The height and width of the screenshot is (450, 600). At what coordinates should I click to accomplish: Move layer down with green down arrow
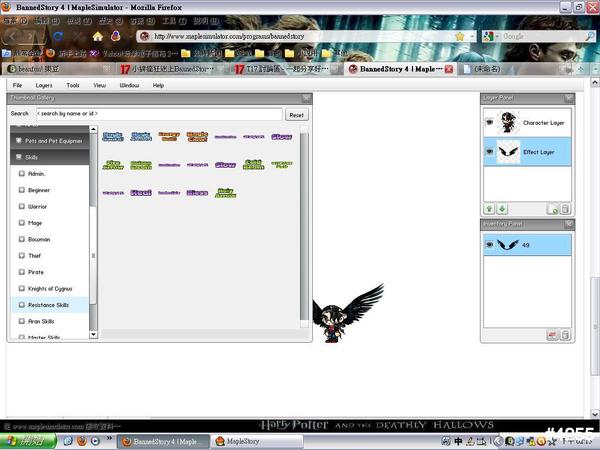tap(502, 209)
